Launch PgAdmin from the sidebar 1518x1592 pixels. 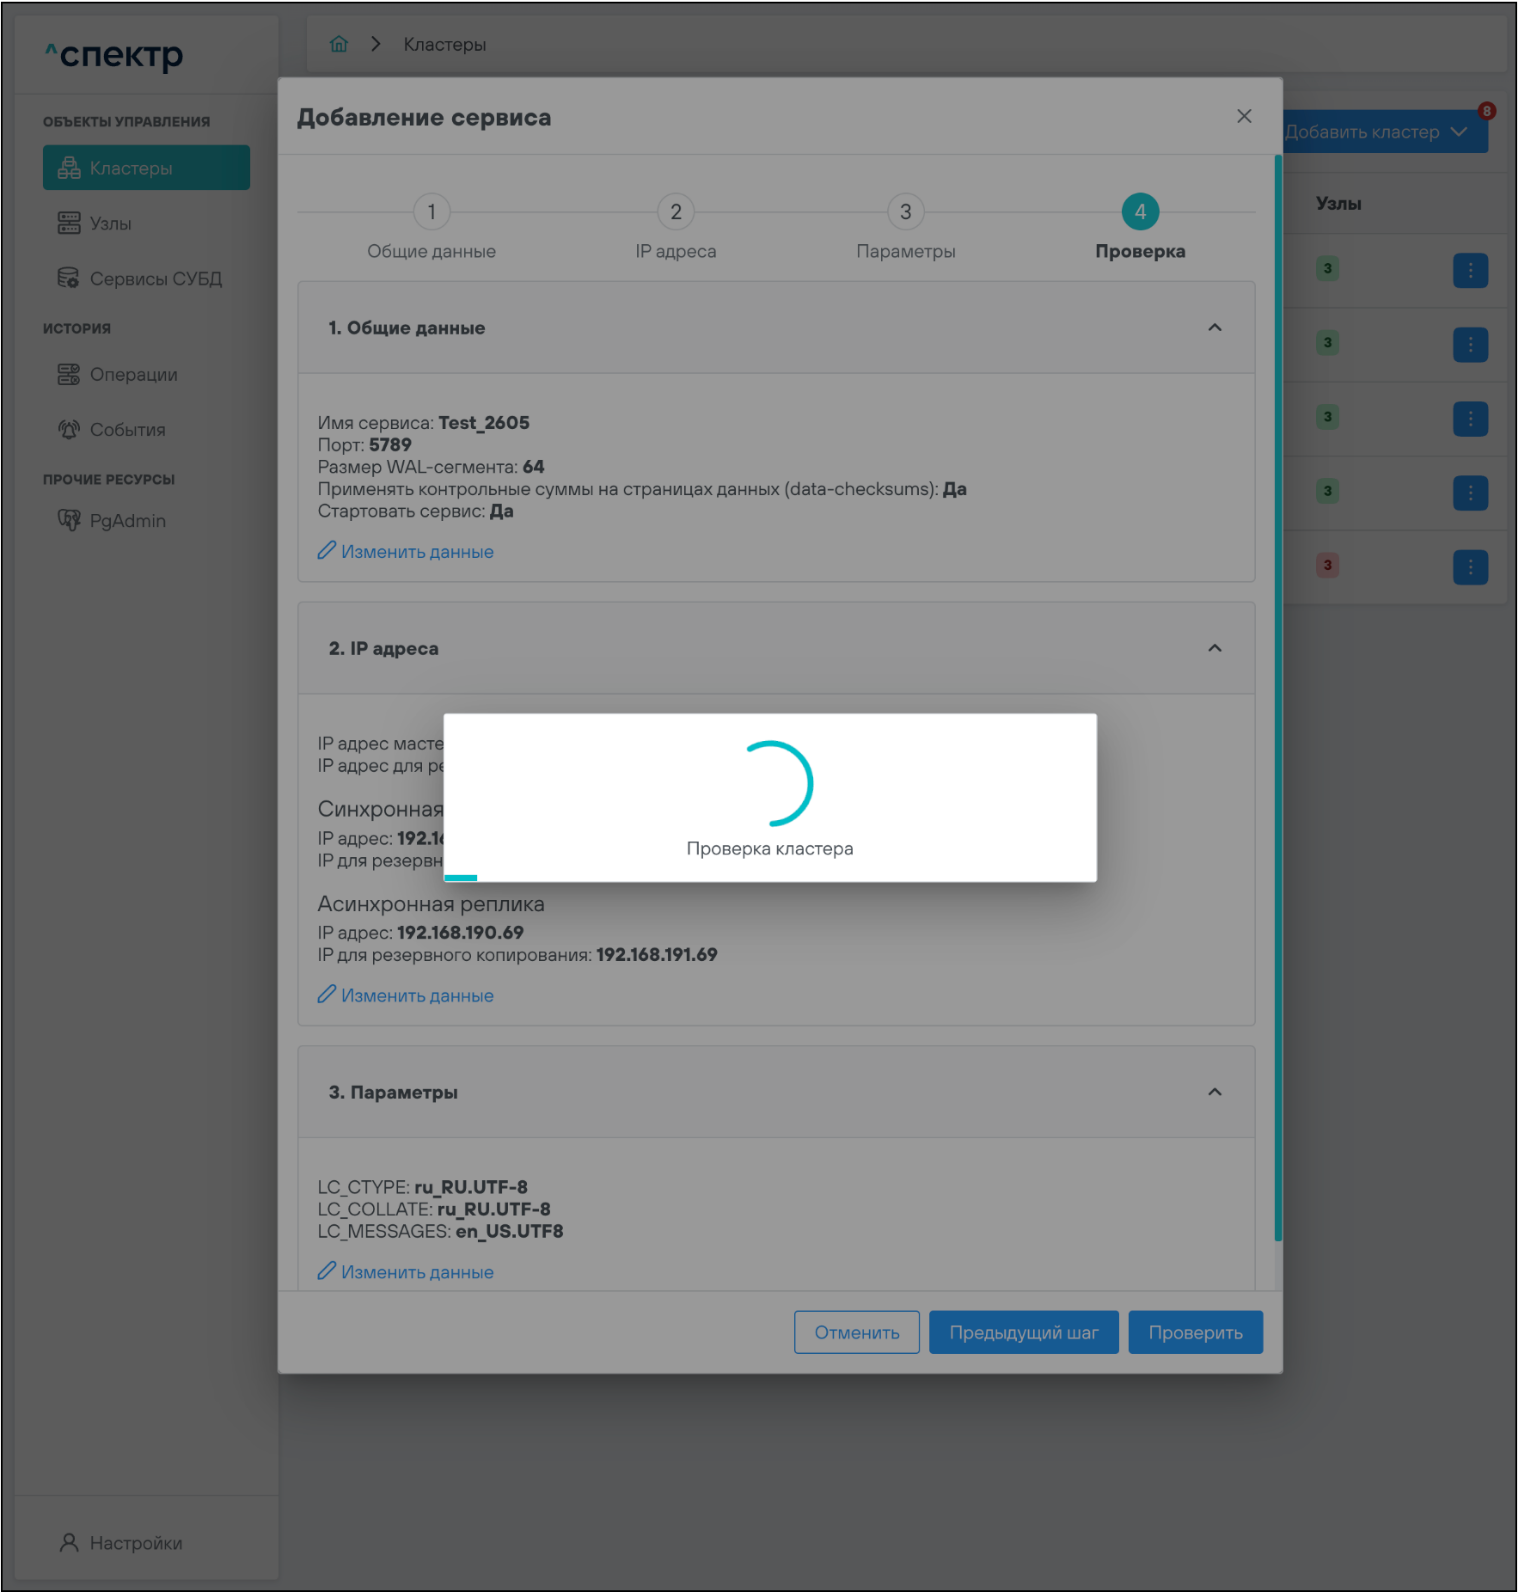127,521
